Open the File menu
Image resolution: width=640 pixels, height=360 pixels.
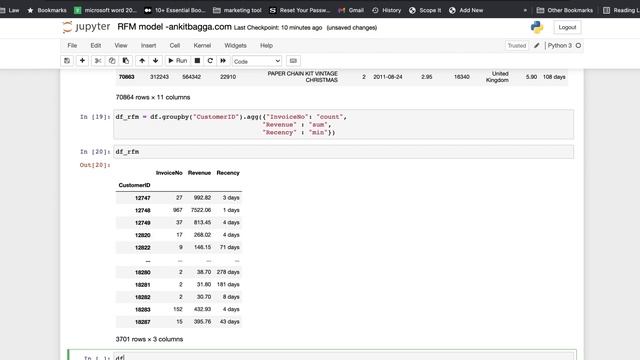coord(72,46)
